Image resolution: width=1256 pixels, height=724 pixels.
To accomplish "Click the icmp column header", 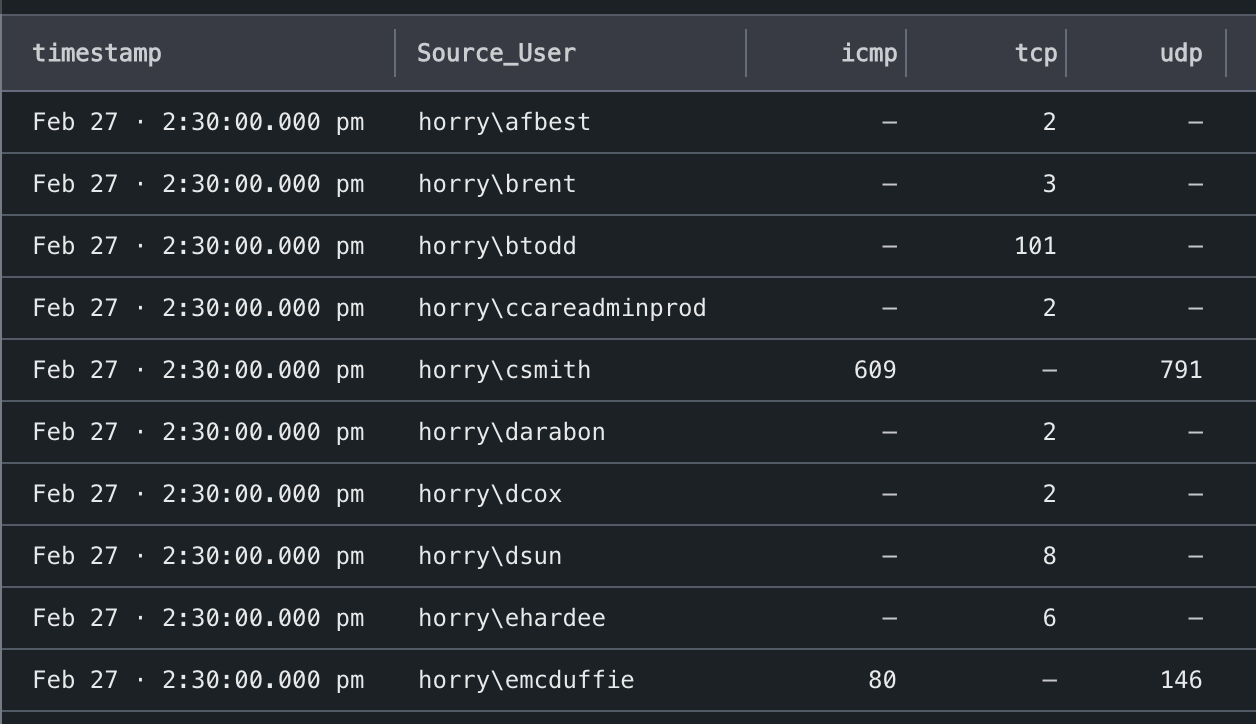I will (869, 53).
